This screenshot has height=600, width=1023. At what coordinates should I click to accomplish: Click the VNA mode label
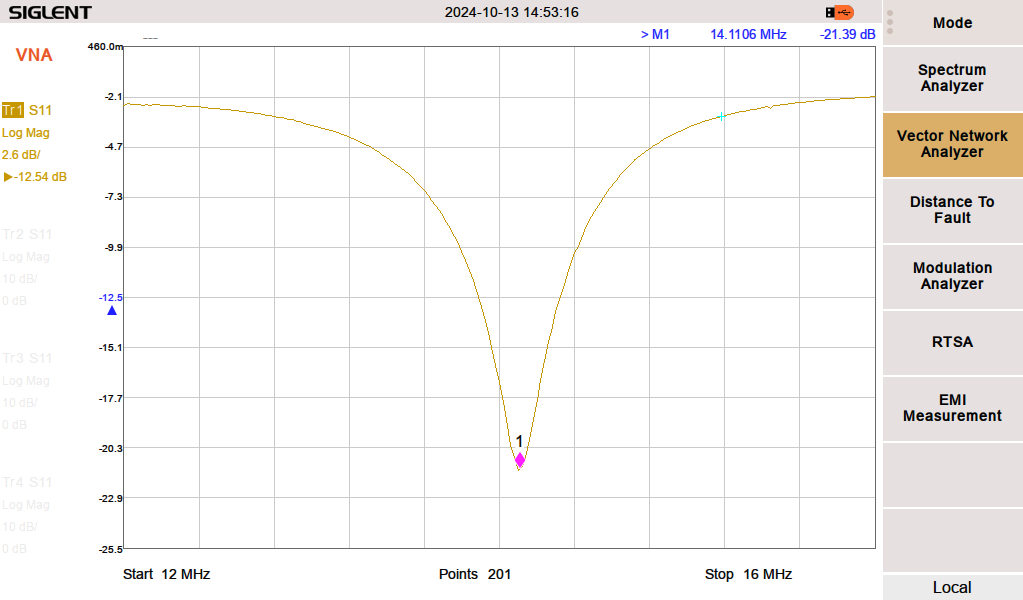34,55
